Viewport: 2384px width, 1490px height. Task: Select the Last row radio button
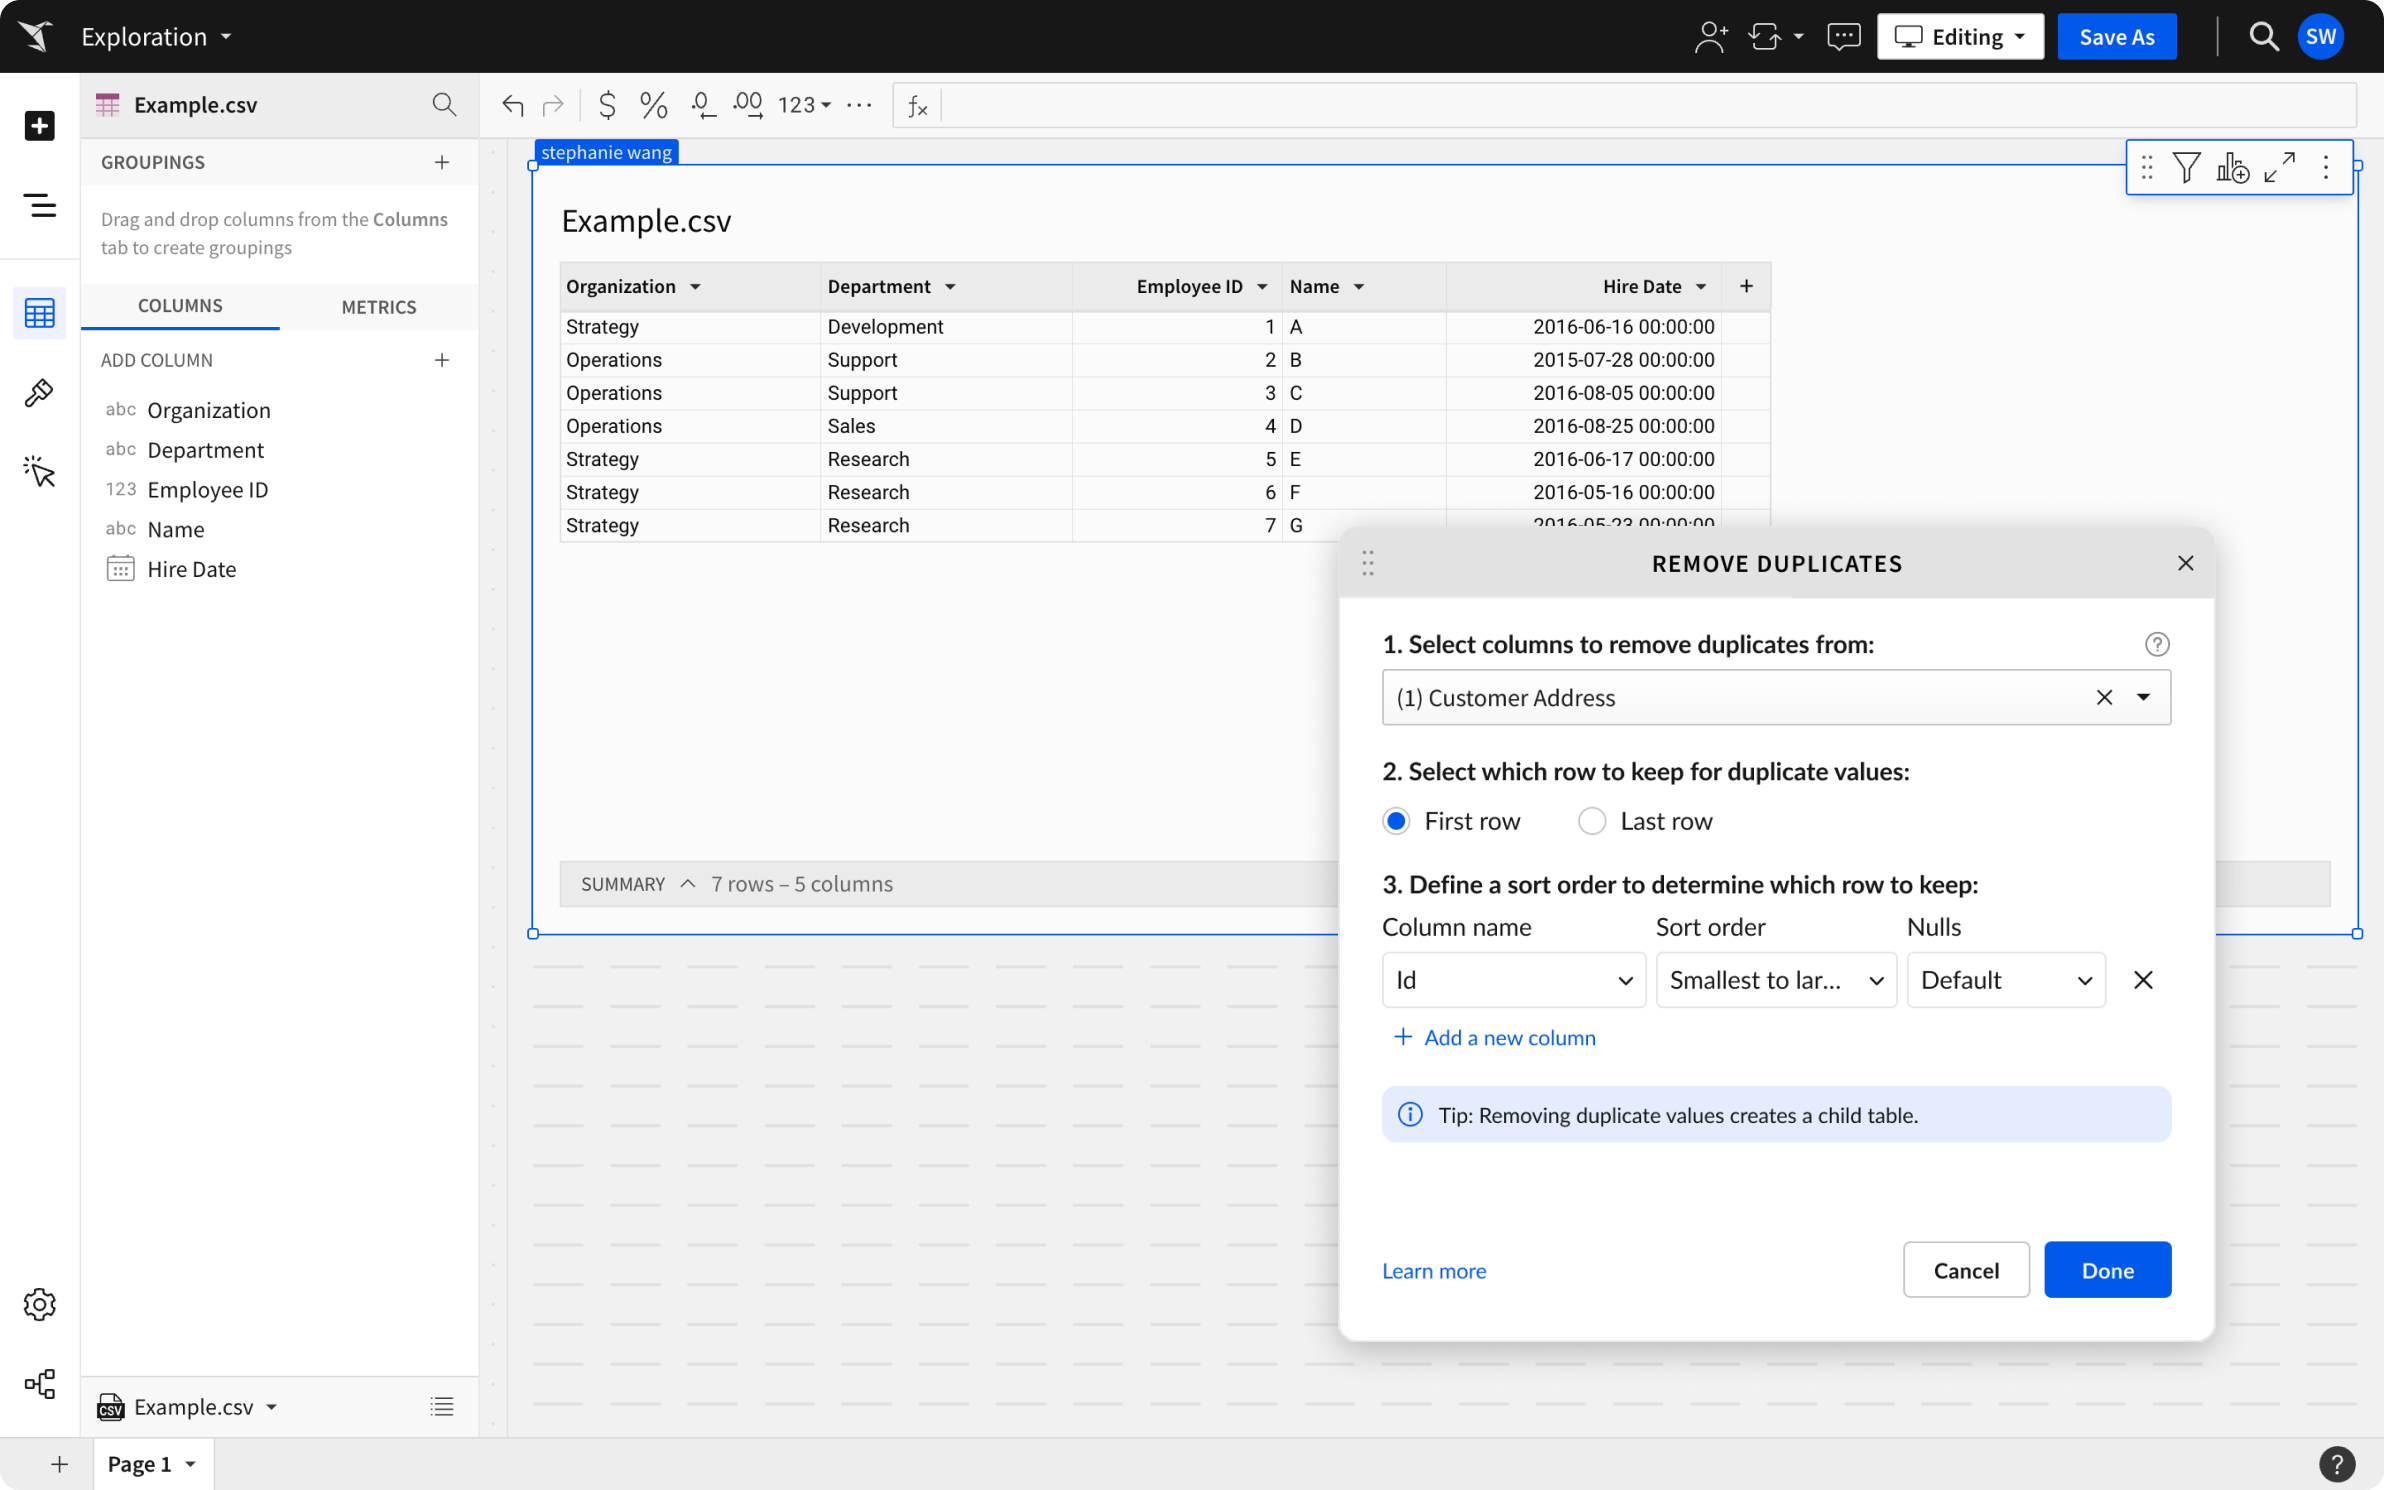click(1591, 821)
